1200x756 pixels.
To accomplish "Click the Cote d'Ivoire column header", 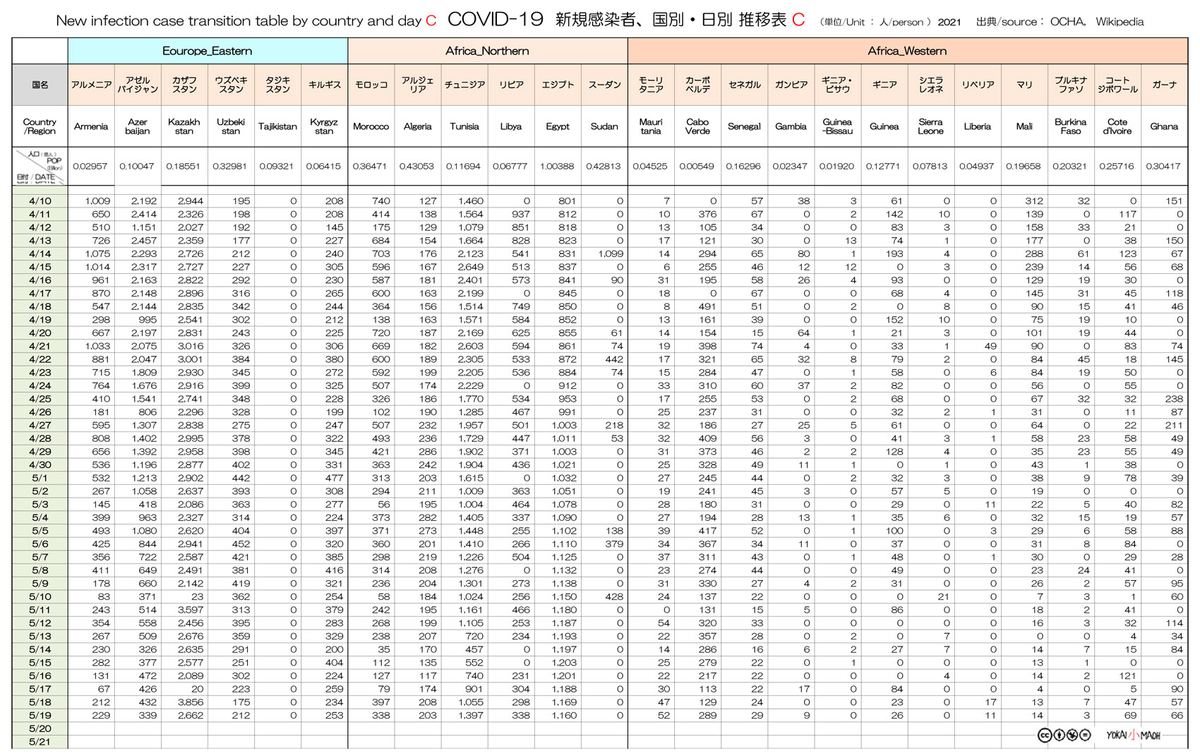I will (x=1117, y=127).
